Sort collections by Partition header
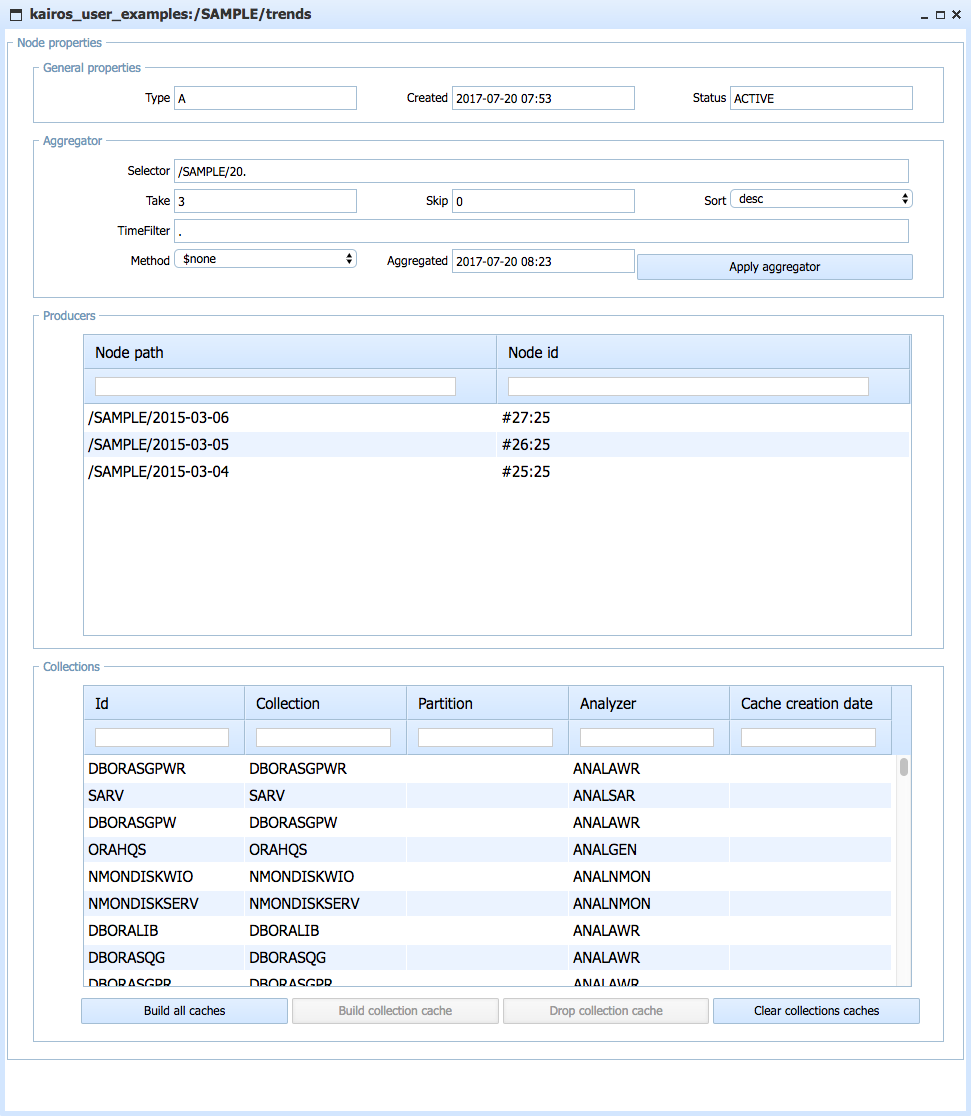The width and height of the screenshot is (971, 1116). (x=488, y=703)
